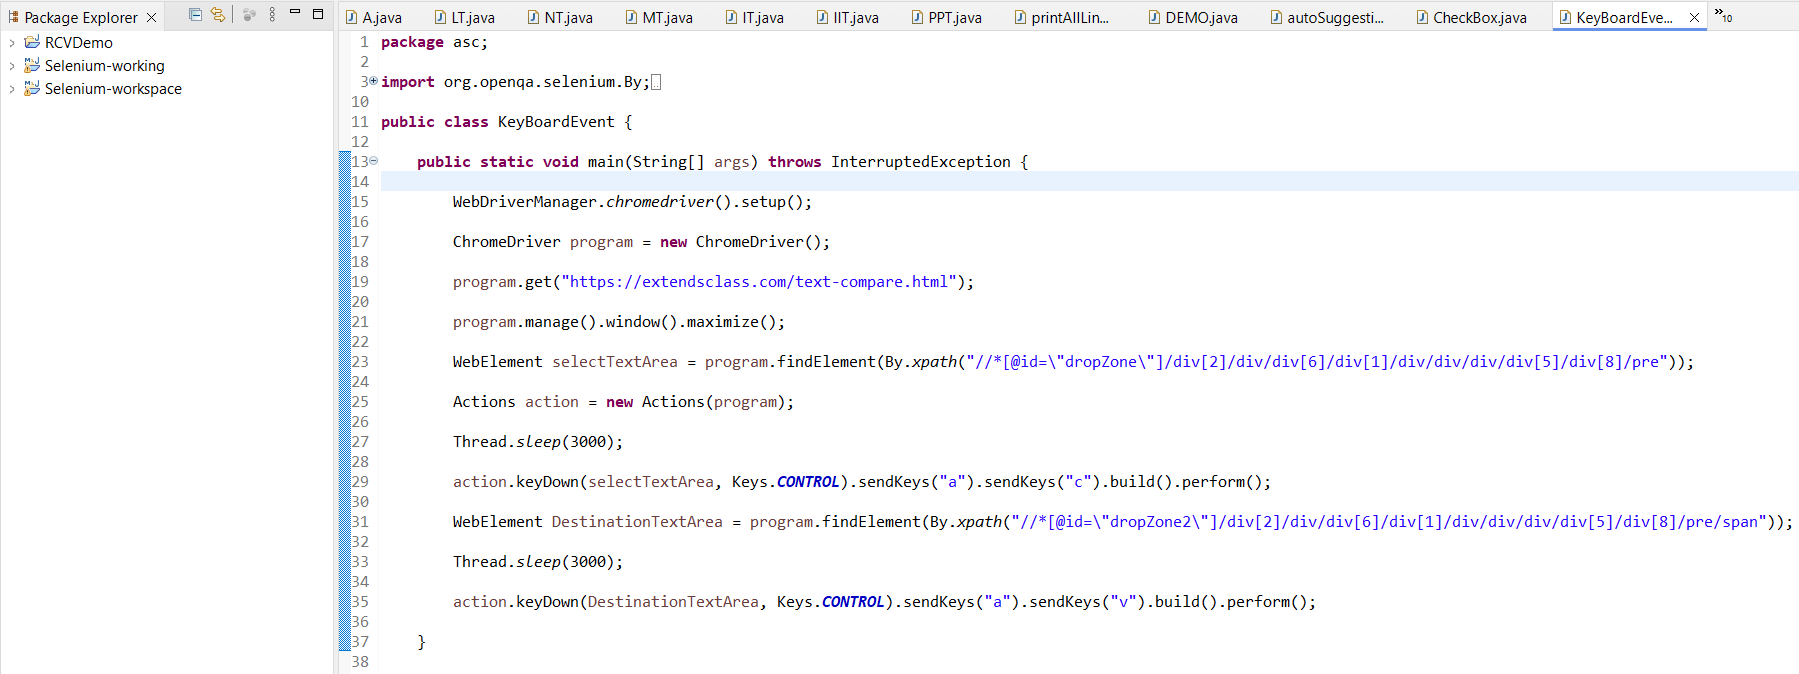Screen dimensions: 1799x674
Task: Unfold the collapsed imports on line 3
Action: (x=373, y=81)
